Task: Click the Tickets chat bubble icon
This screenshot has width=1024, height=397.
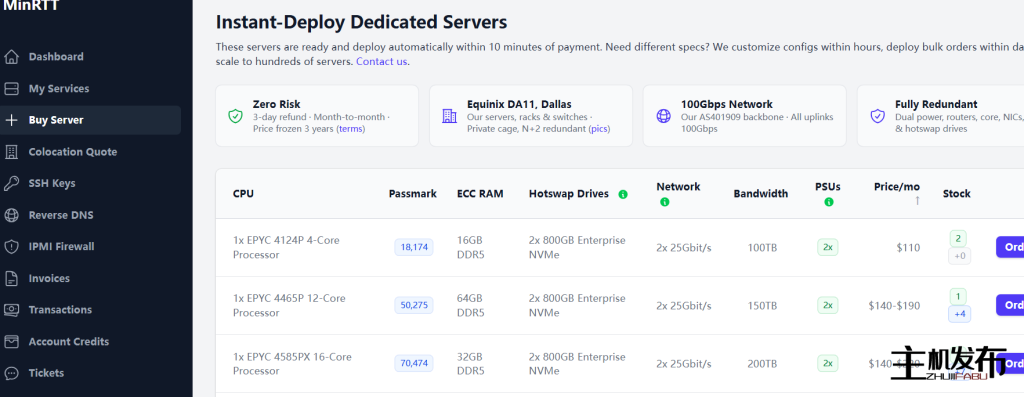Action: 11,373
